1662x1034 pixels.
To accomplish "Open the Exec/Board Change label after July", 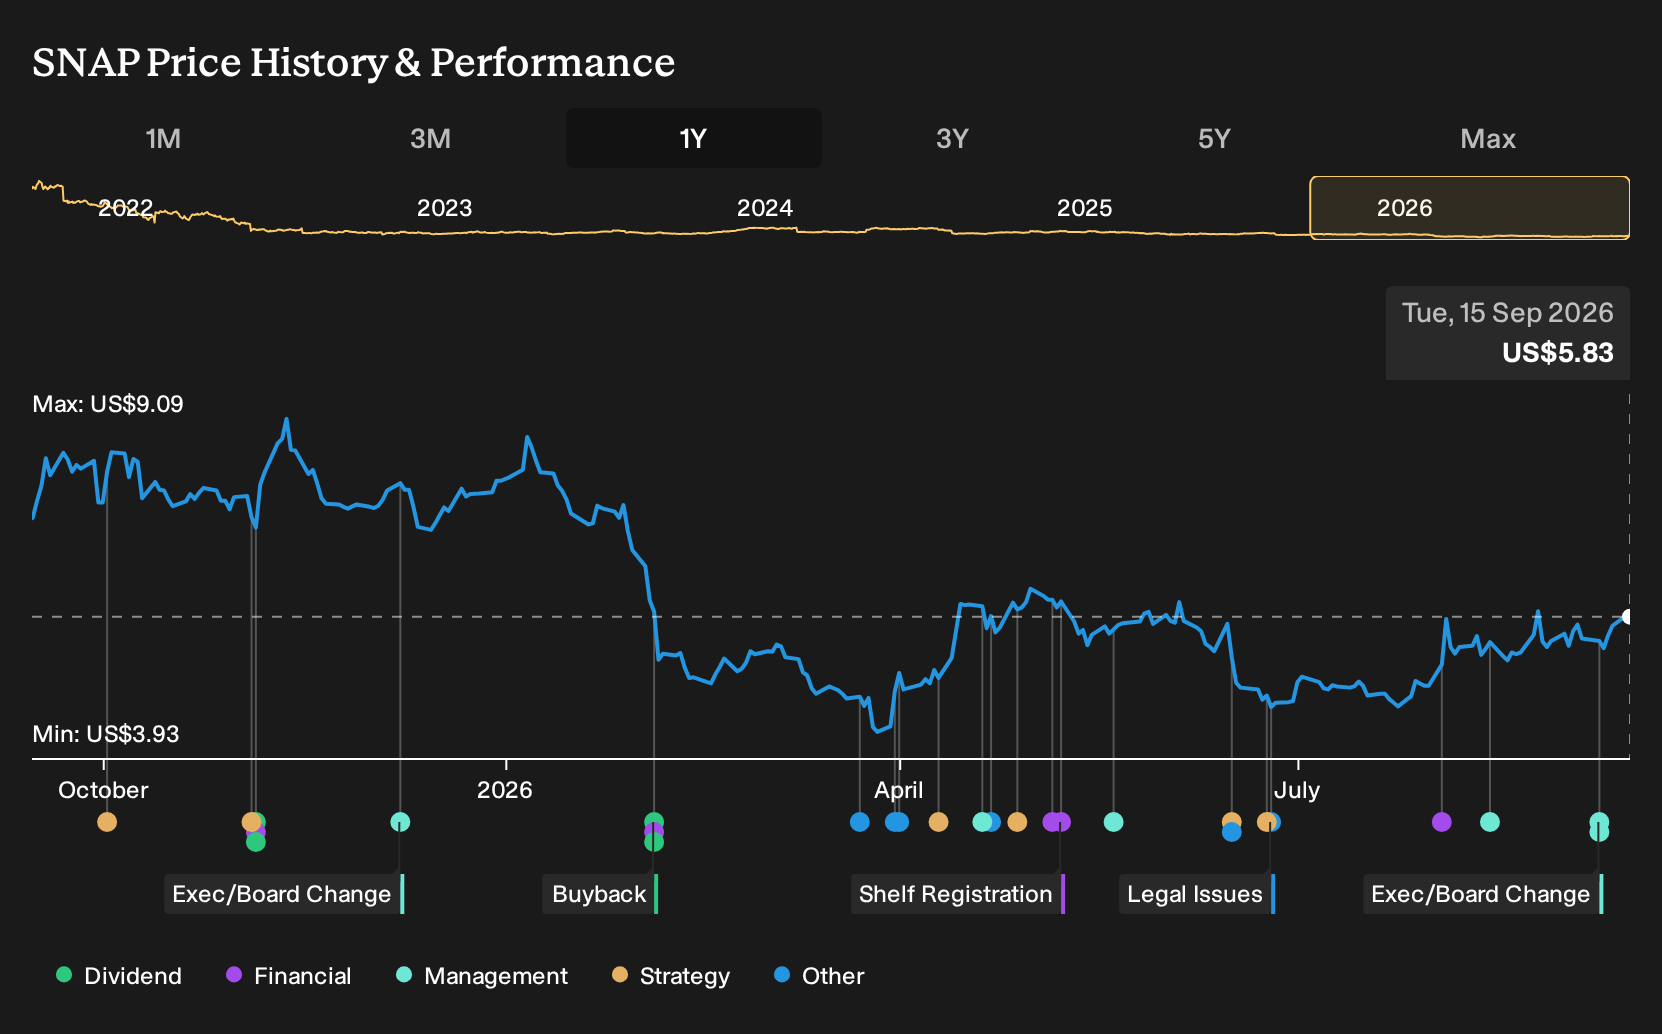I will (1483, 894).
